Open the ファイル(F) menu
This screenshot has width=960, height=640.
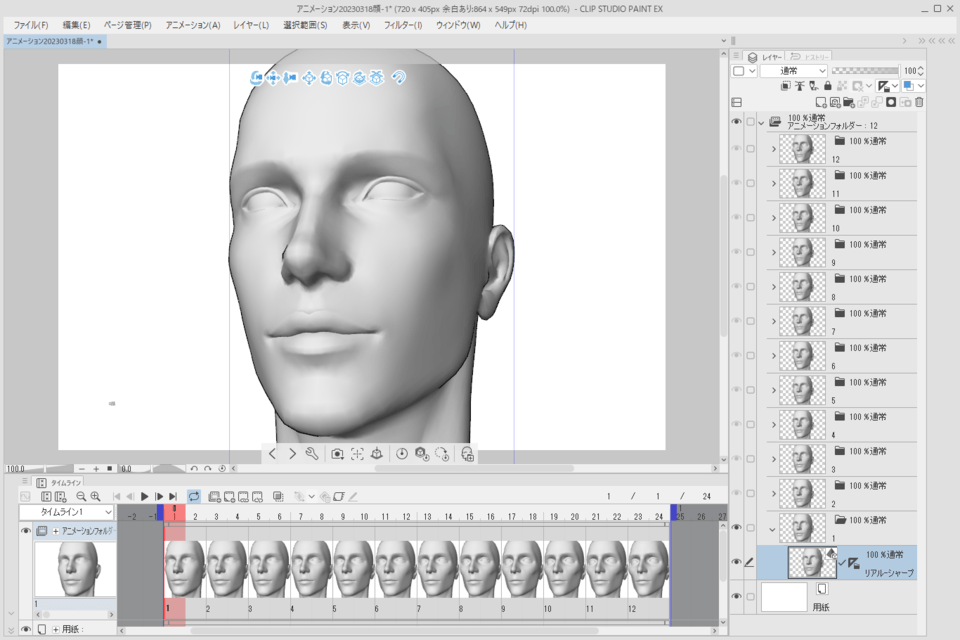click(x=31, y=25)
